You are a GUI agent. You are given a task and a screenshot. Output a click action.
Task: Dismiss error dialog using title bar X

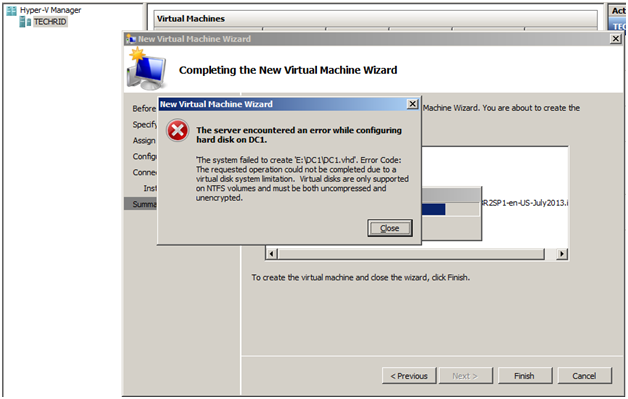[x=412, y=104]
